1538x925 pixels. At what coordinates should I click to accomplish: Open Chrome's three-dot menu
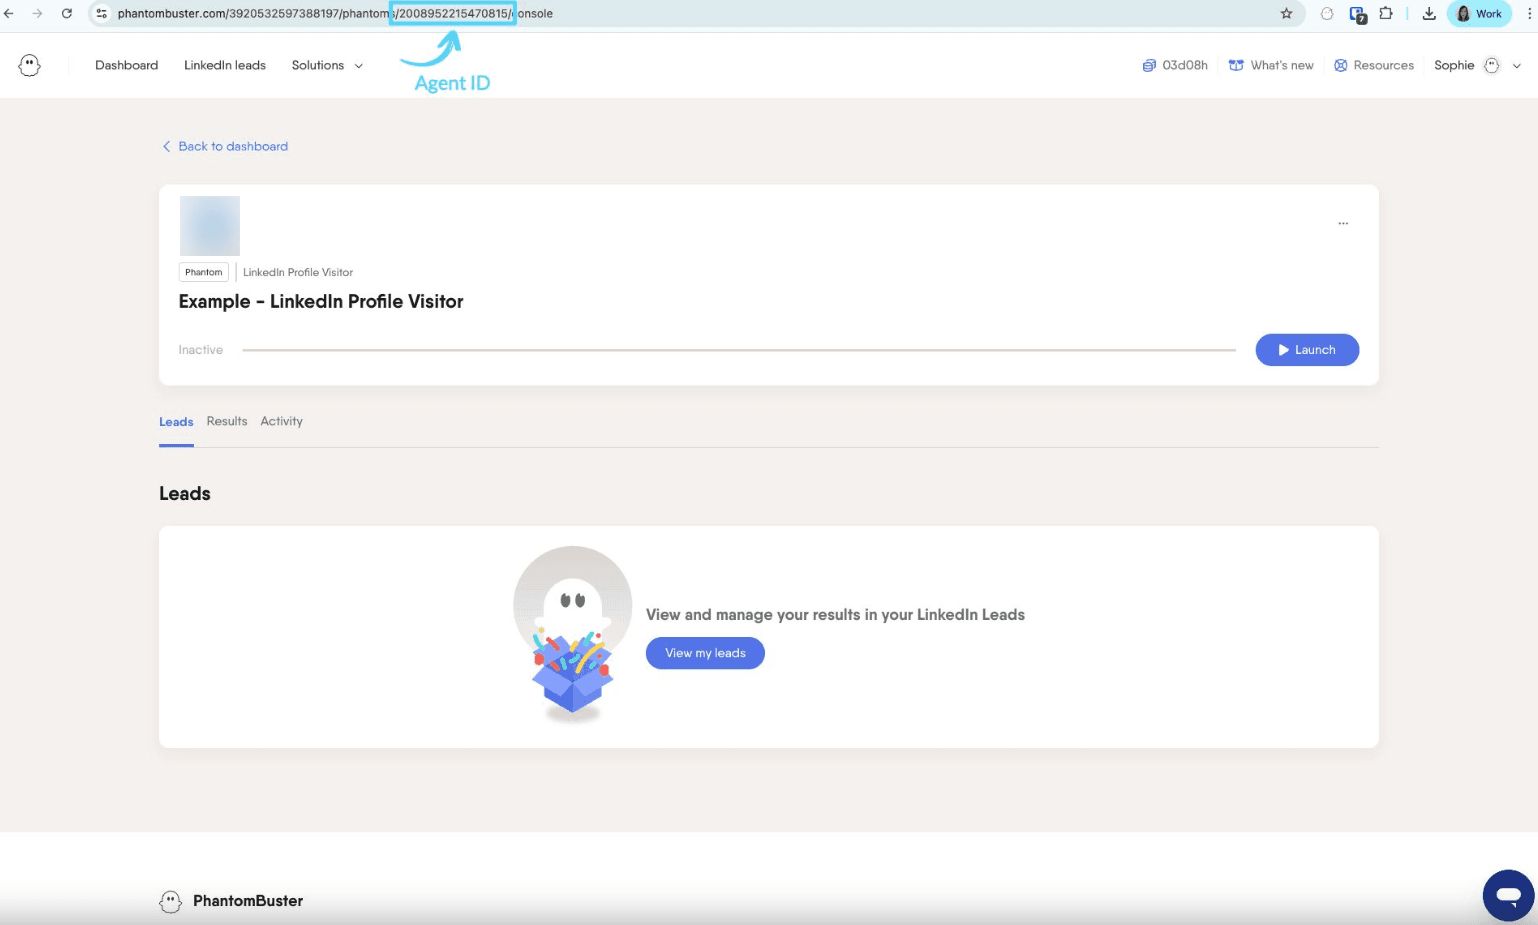coord(1529,13)
